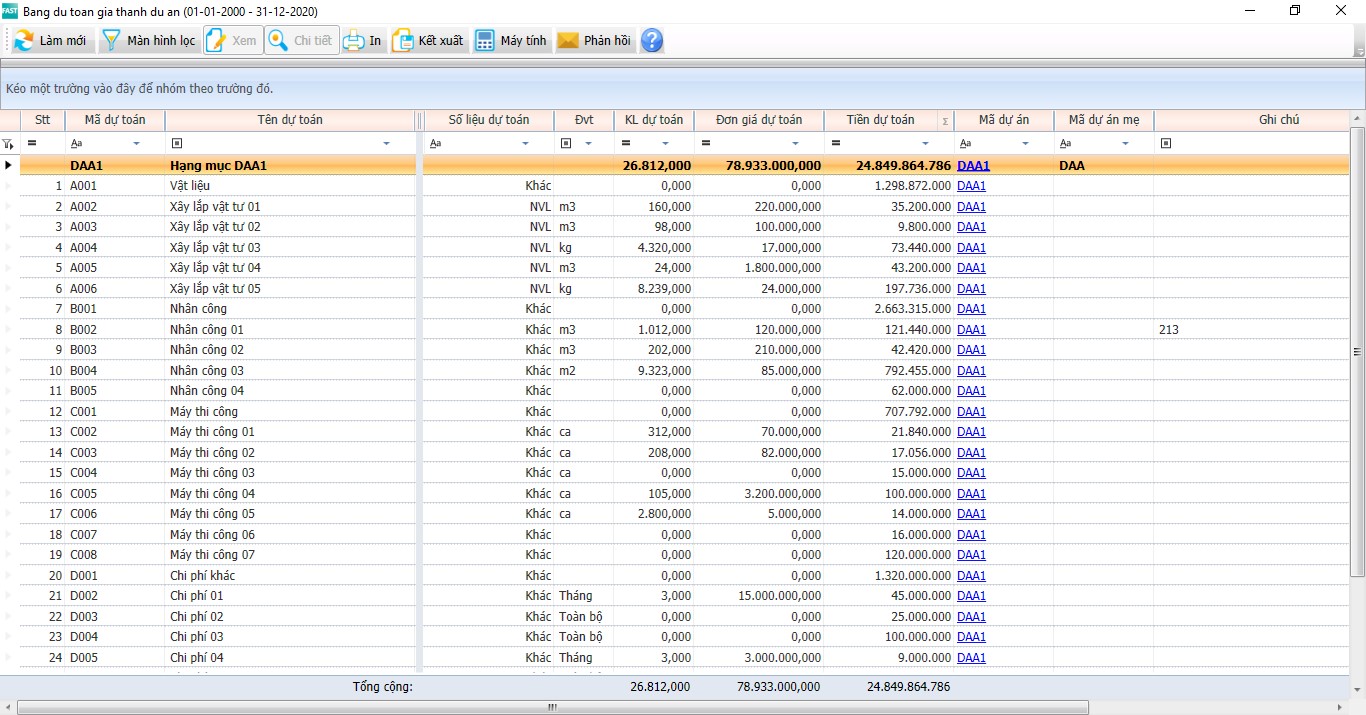1366x715 pixels.
Task: Click the filter row funnel icon
Action: coord(8,144)
